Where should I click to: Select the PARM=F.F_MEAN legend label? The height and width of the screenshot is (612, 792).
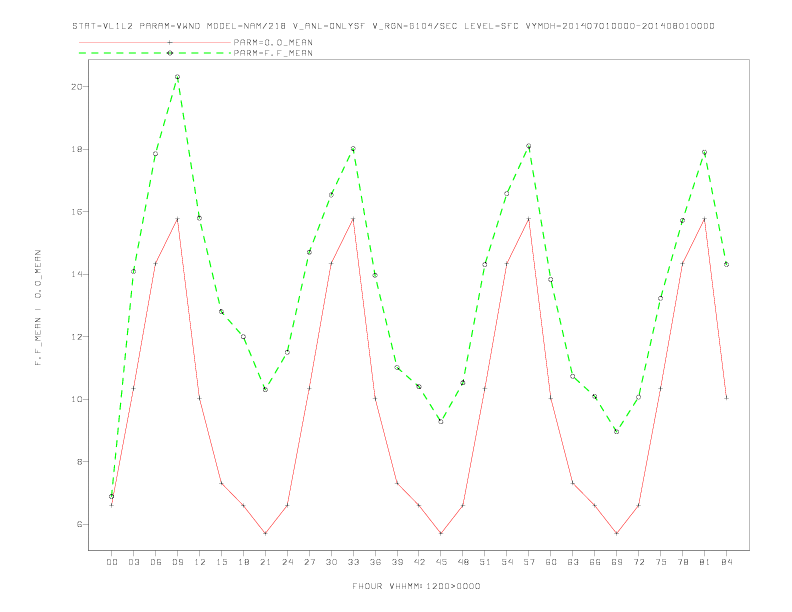click(x=273, y=53)
